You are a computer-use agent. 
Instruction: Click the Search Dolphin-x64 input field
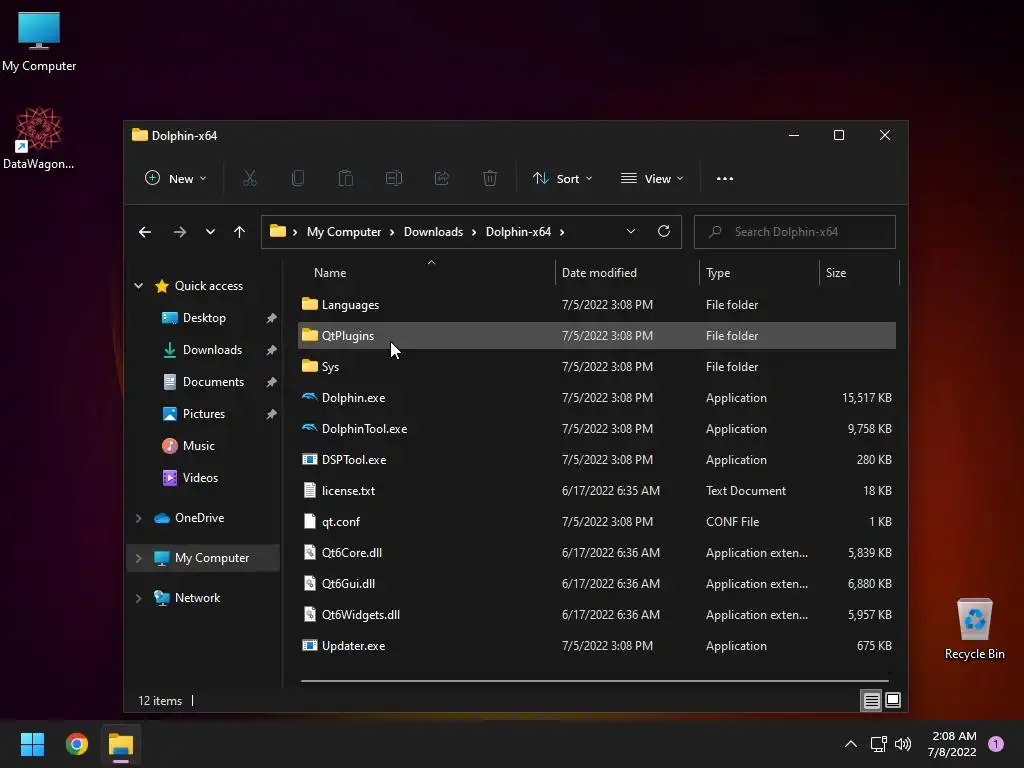794,232
